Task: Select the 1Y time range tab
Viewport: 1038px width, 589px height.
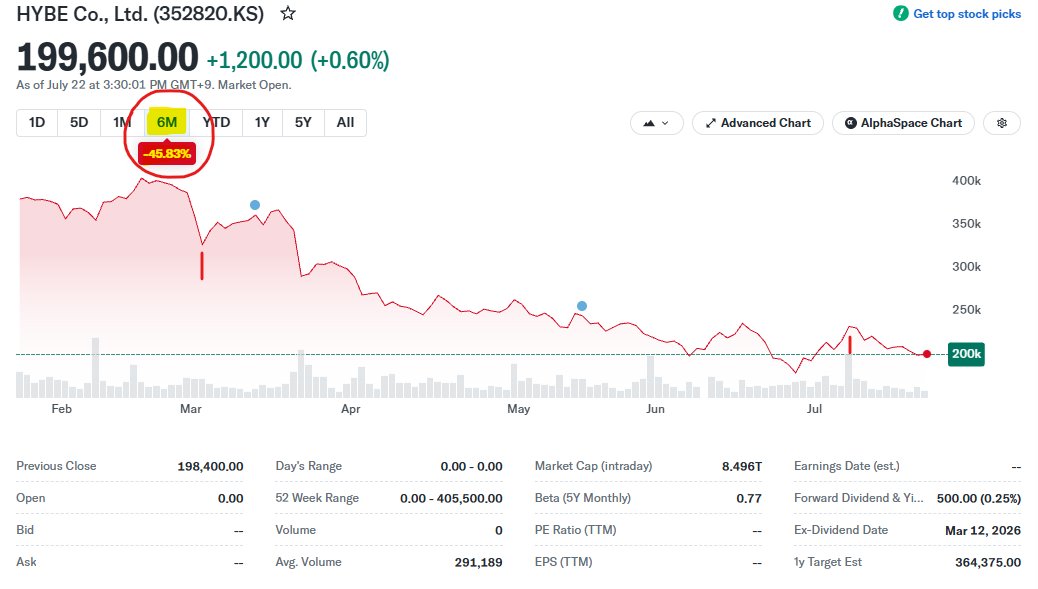Action: (x=262, y=122)
